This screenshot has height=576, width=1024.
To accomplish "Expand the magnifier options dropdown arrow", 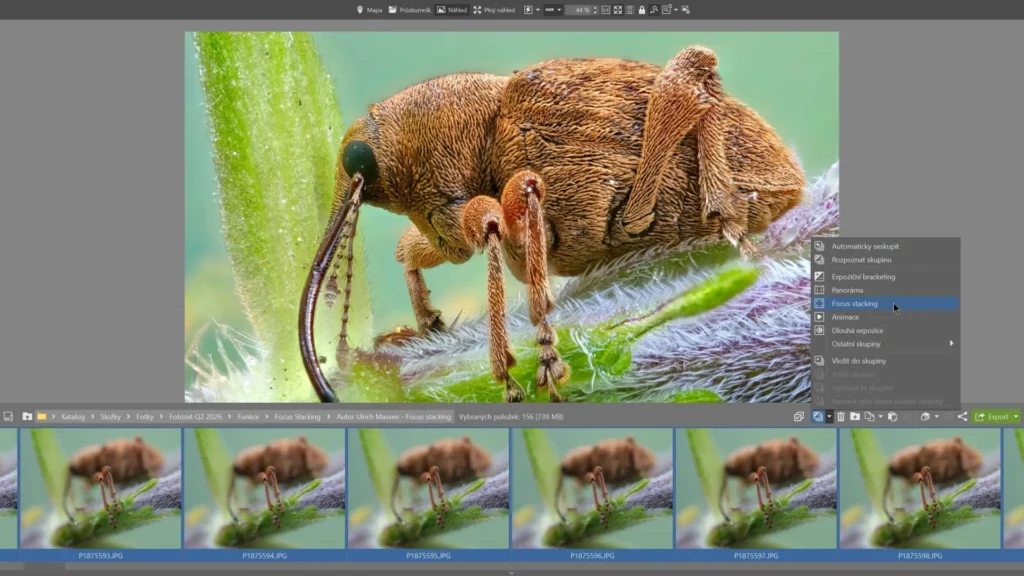I will tap(676, 10).
